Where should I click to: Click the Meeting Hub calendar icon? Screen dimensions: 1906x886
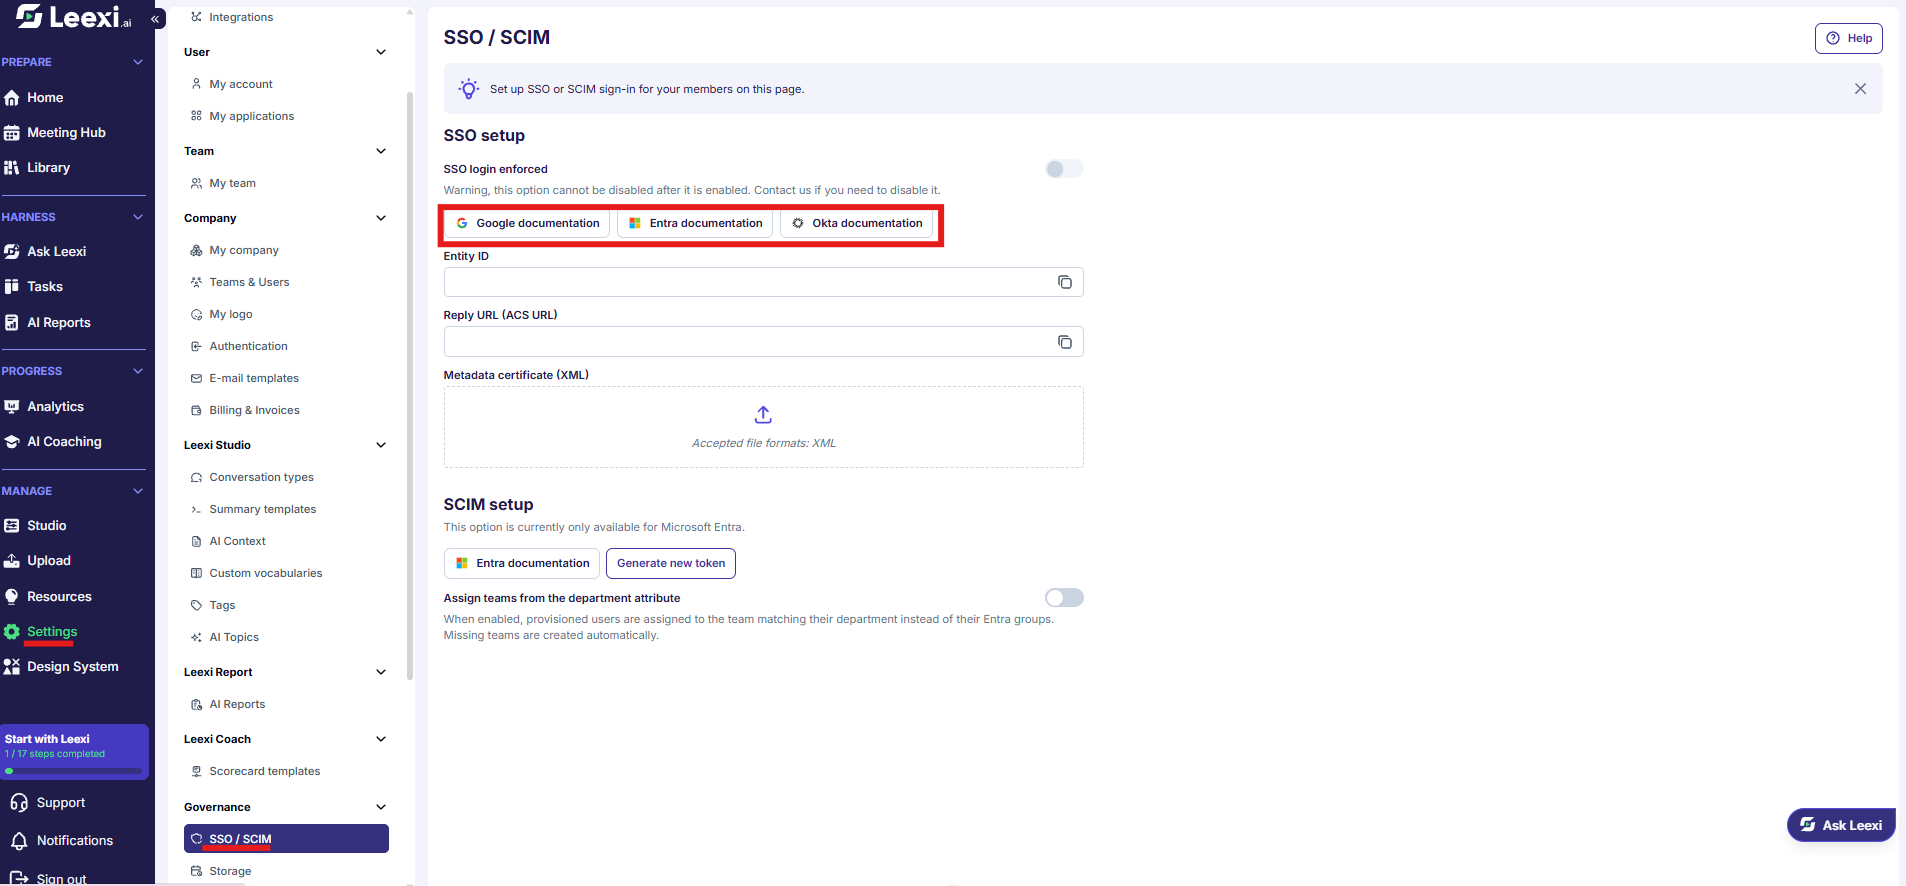(12, 133)
